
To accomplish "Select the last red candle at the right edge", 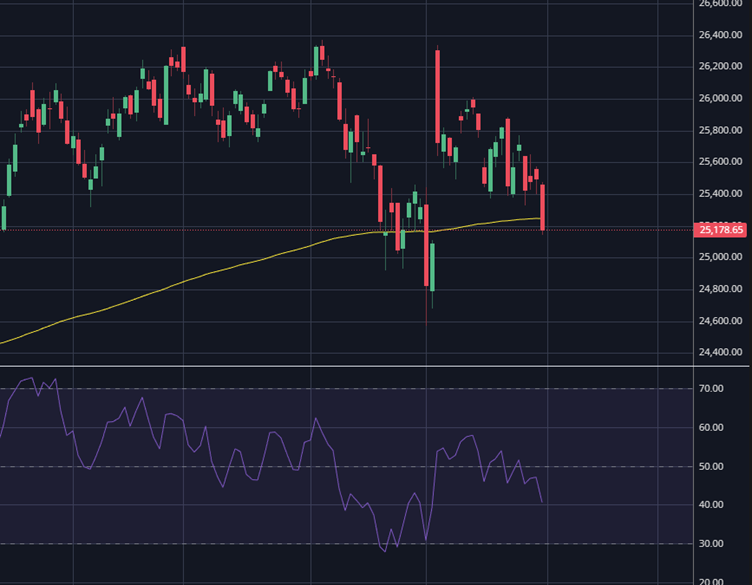I will click(543, 207).
